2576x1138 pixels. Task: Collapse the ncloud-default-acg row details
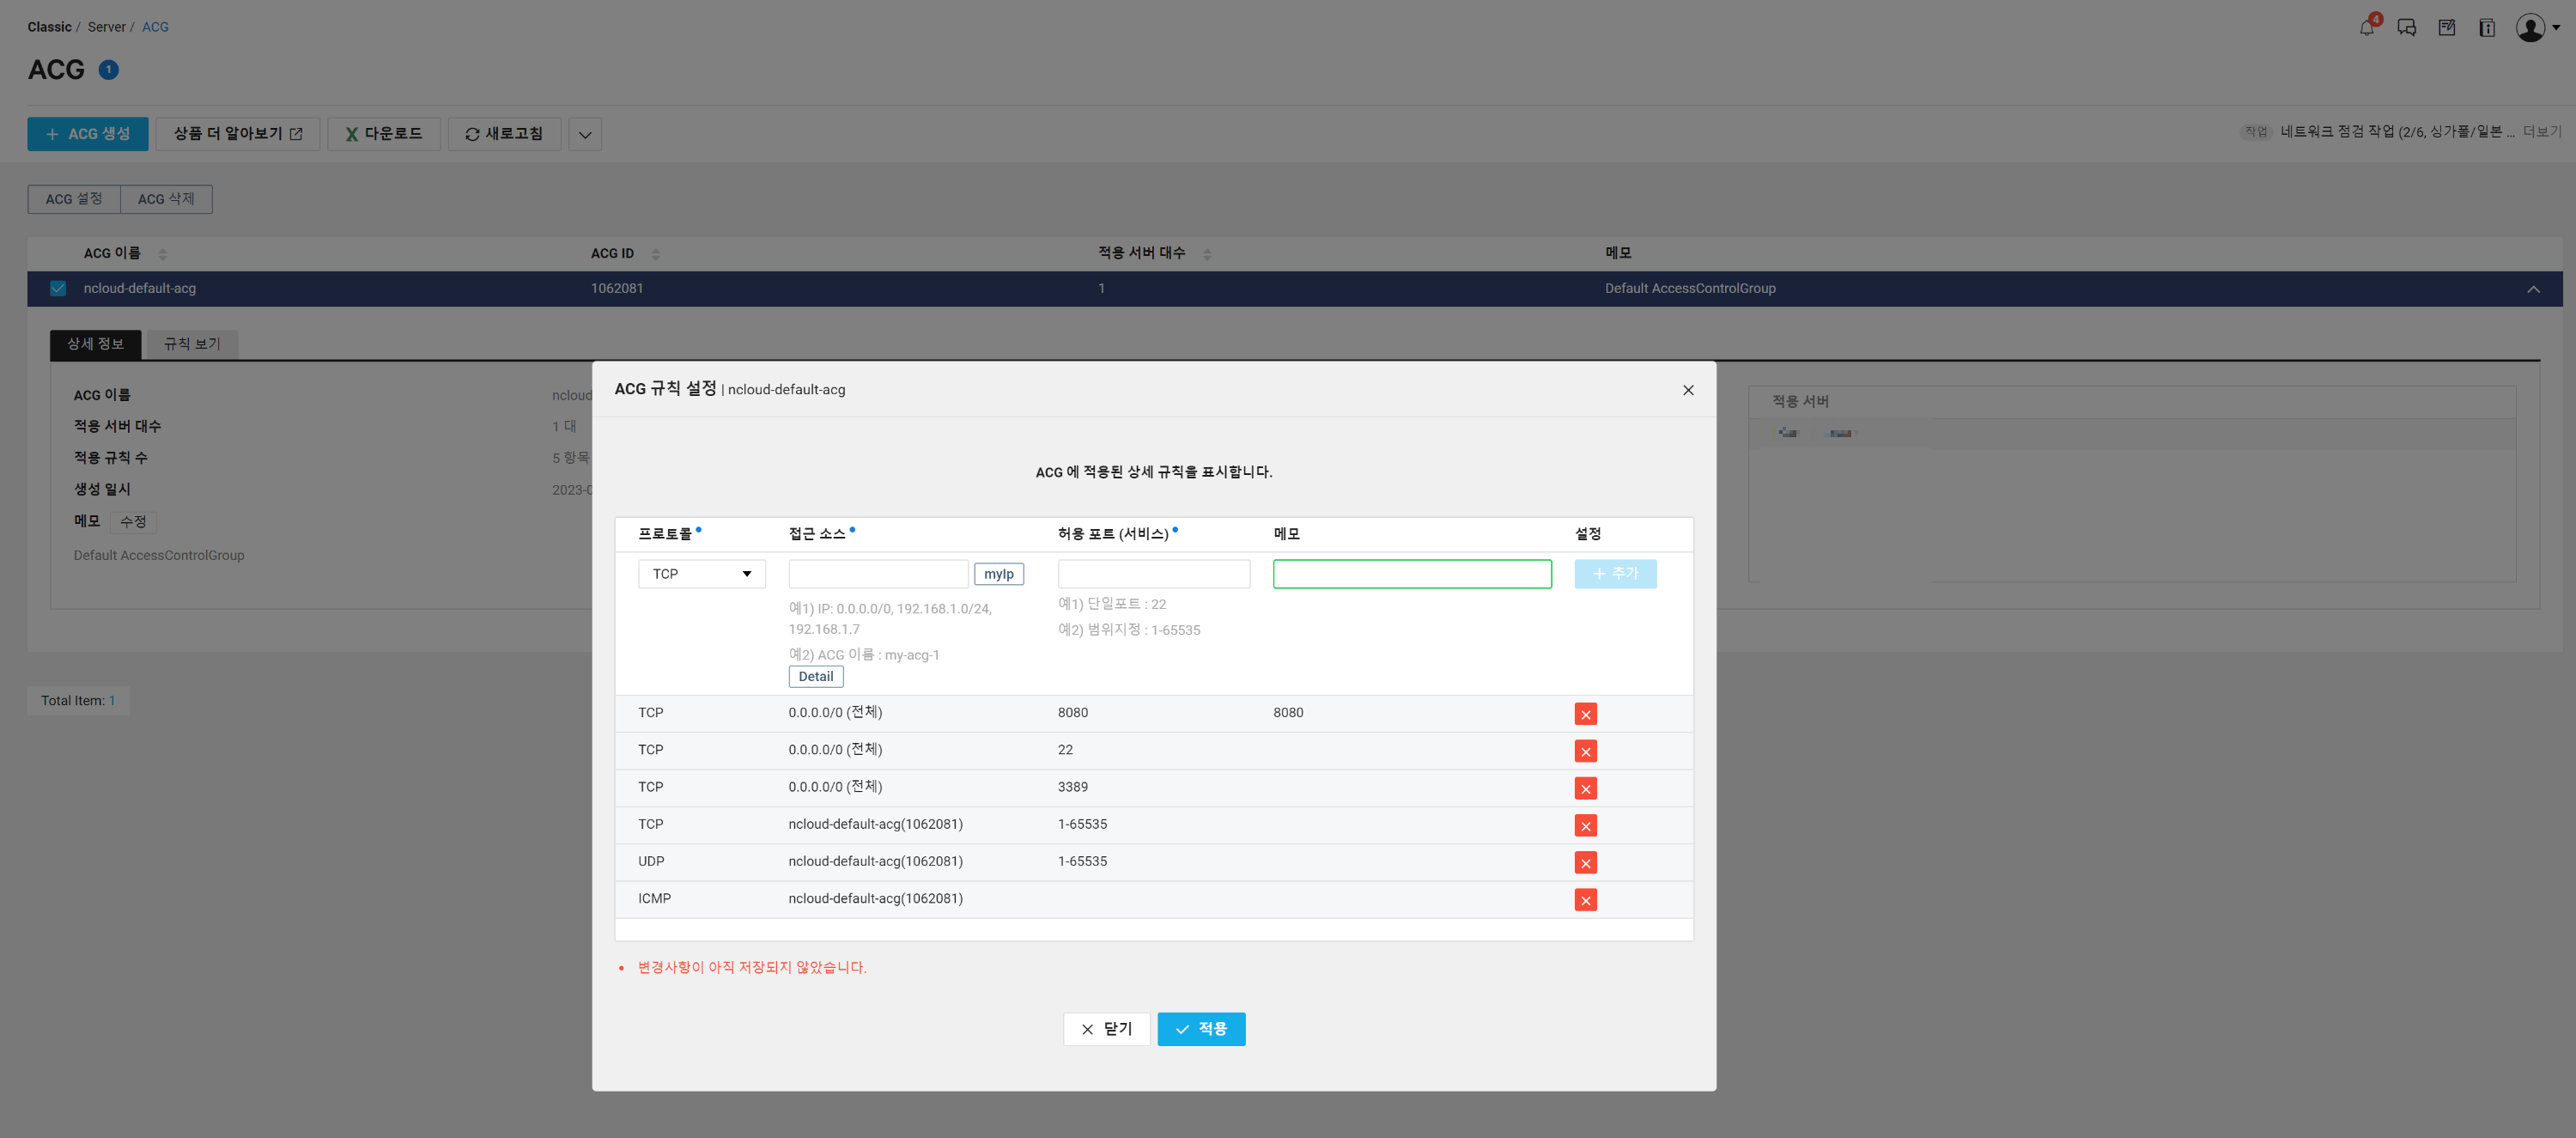click(2532, 289)
